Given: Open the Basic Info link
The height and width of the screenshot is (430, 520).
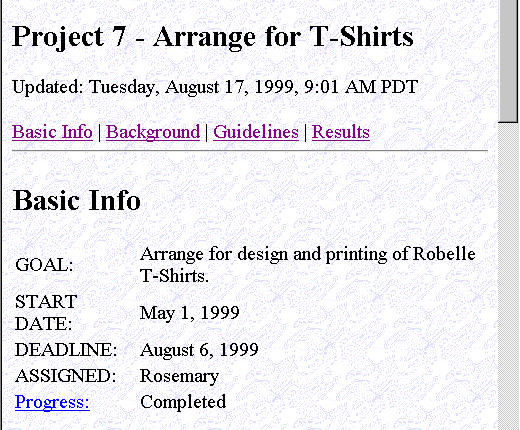Looking at the screenshot, I should [52, 132].
